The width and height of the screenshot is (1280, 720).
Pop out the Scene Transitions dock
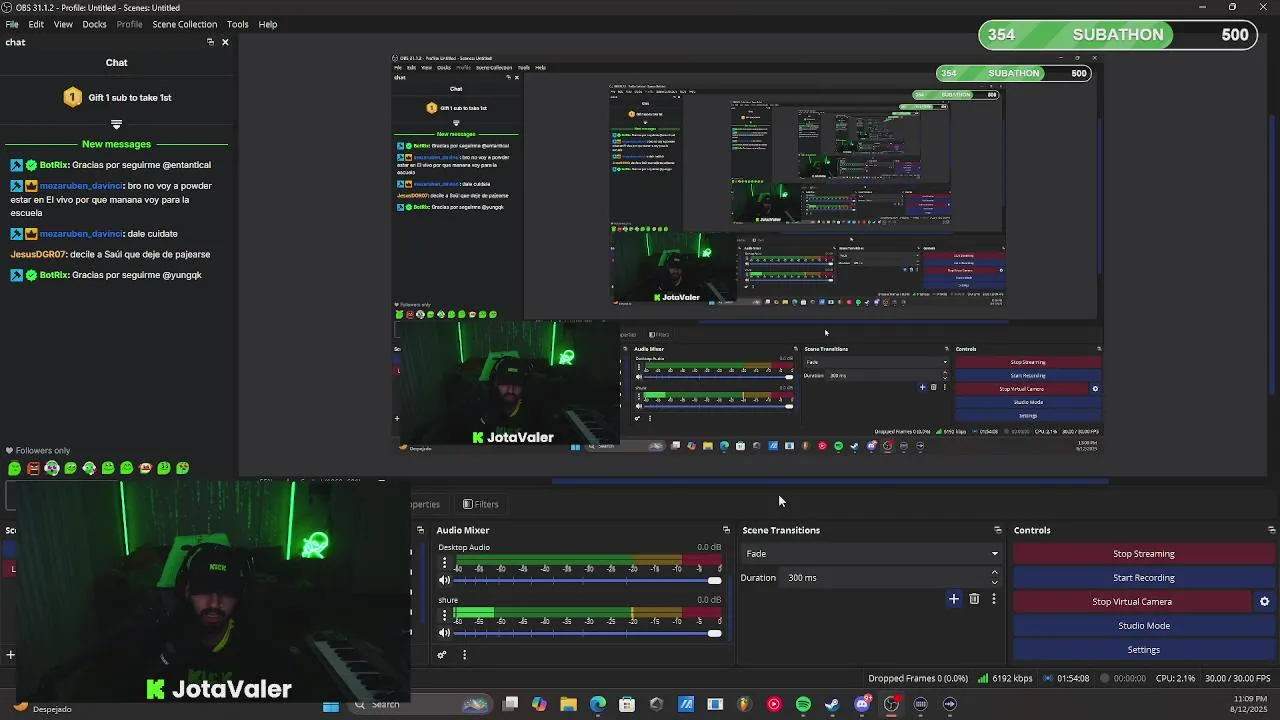click(997, 530)
